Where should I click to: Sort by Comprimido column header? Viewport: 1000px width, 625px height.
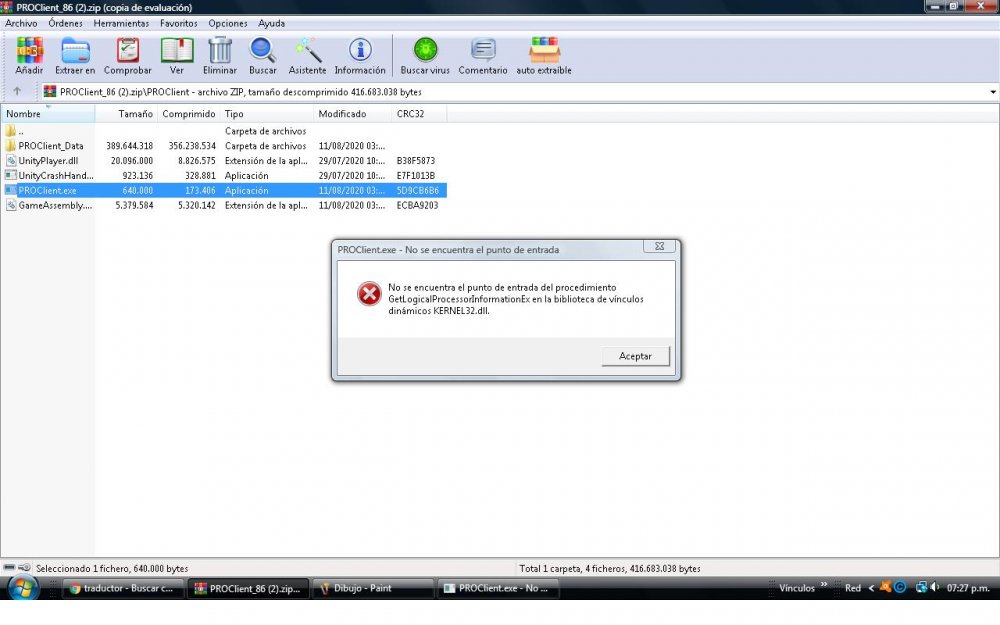pos(189,114)
